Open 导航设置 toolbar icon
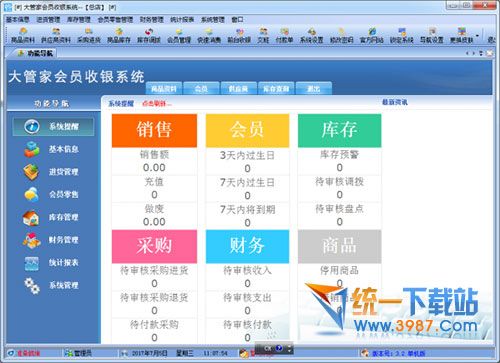This screenshot has width=500, height=363. pos(432,35)
